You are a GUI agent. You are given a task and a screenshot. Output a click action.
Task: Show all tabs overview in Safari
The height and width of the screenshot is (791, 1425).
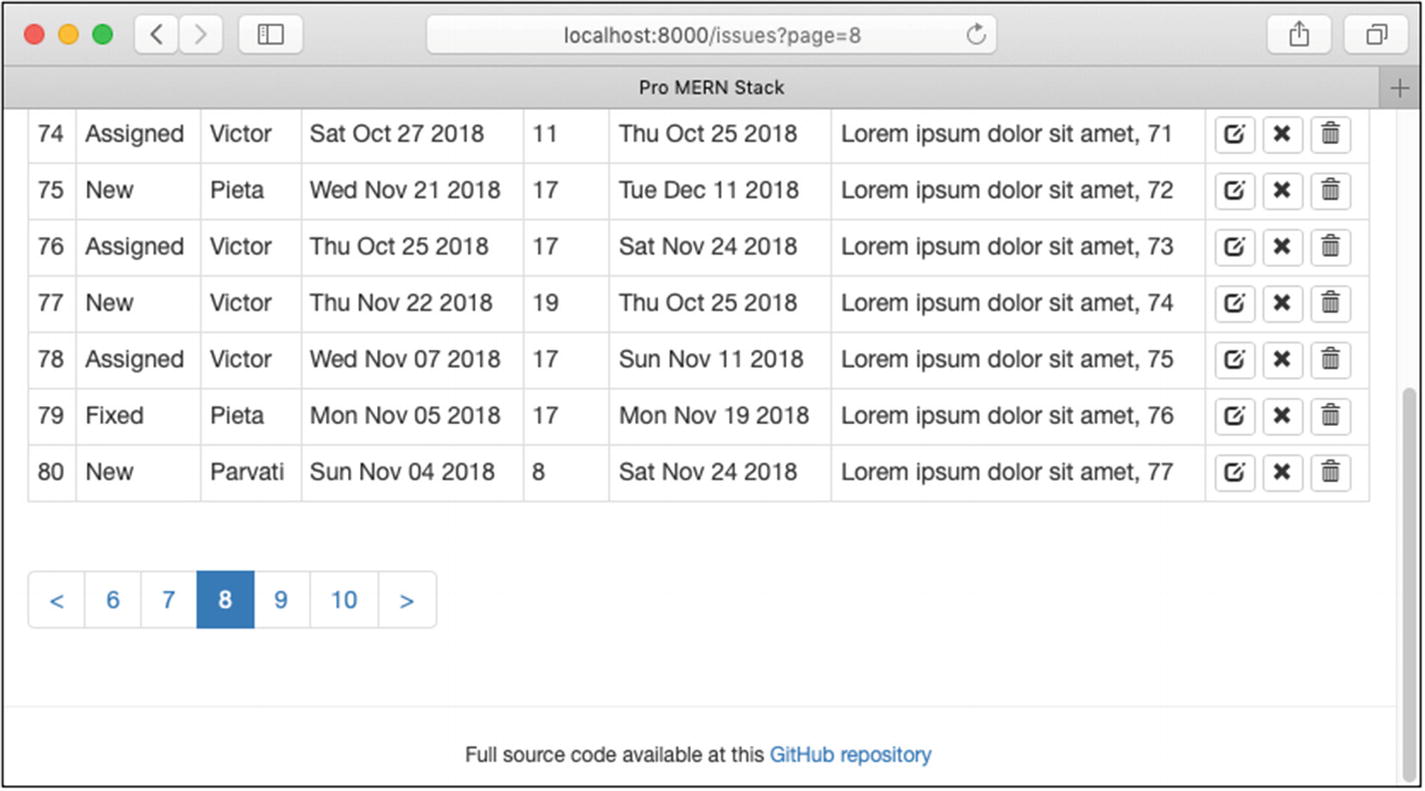point(1377,35)
